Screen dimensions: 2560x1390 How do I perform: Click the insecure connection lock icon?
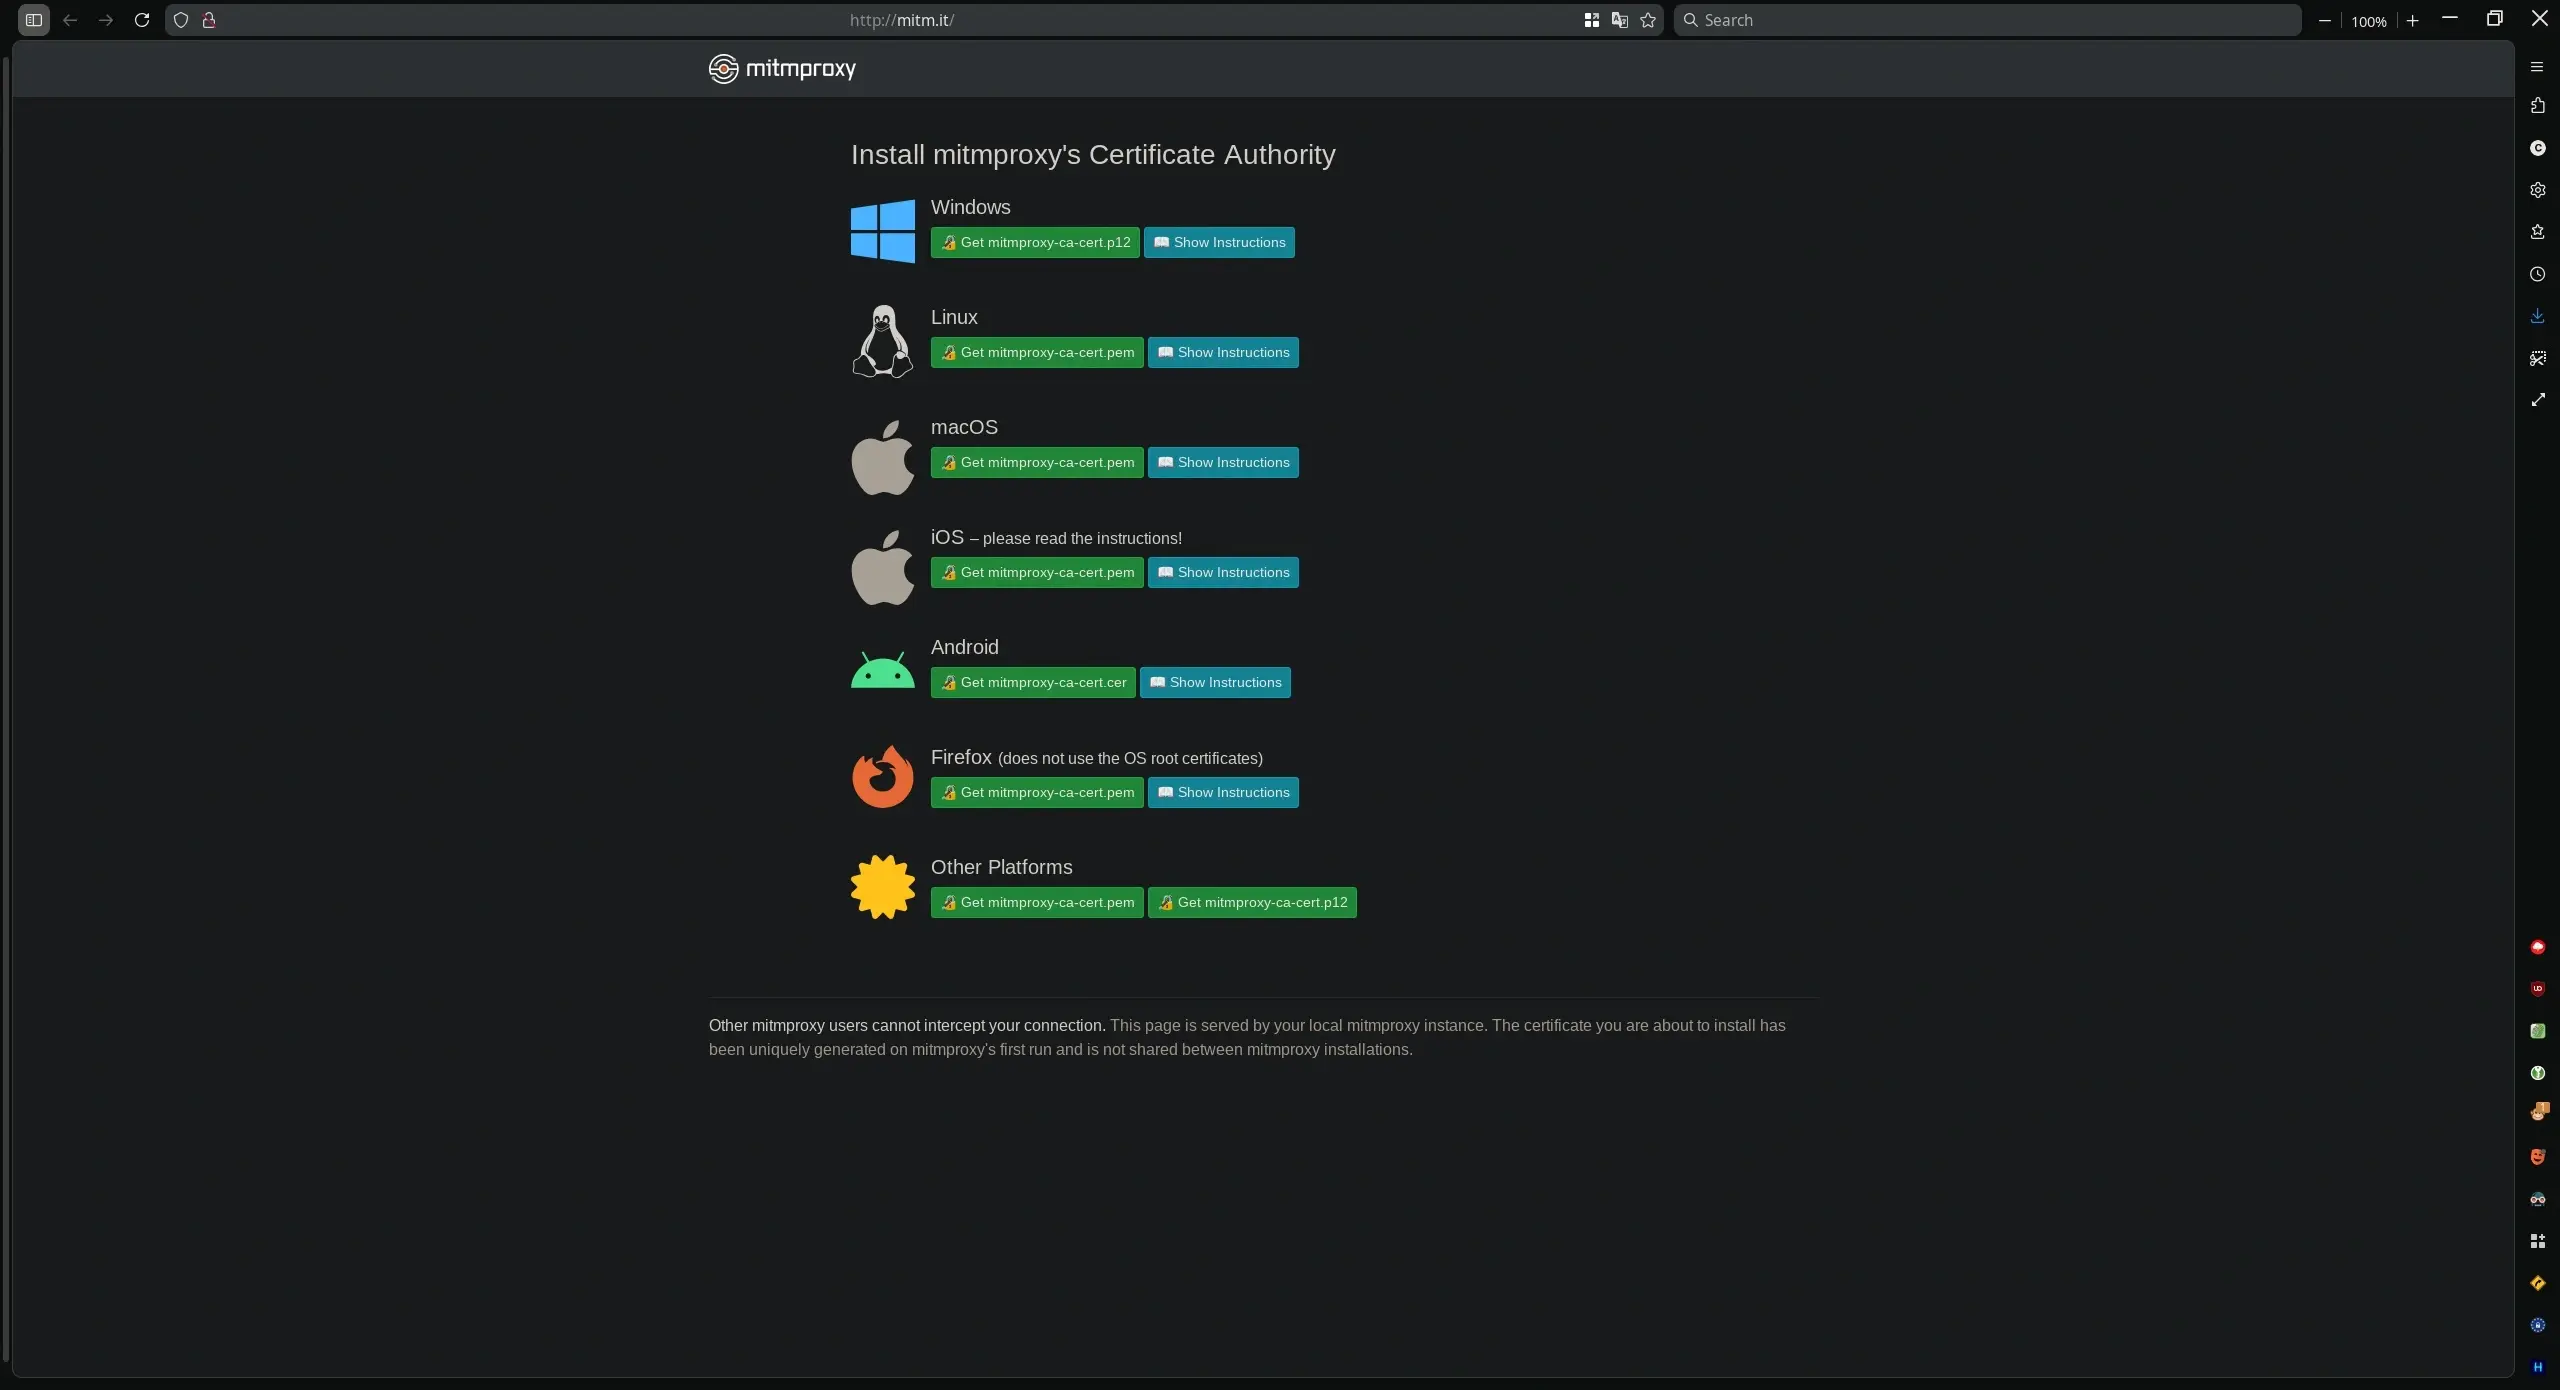(x=209, y=20)
